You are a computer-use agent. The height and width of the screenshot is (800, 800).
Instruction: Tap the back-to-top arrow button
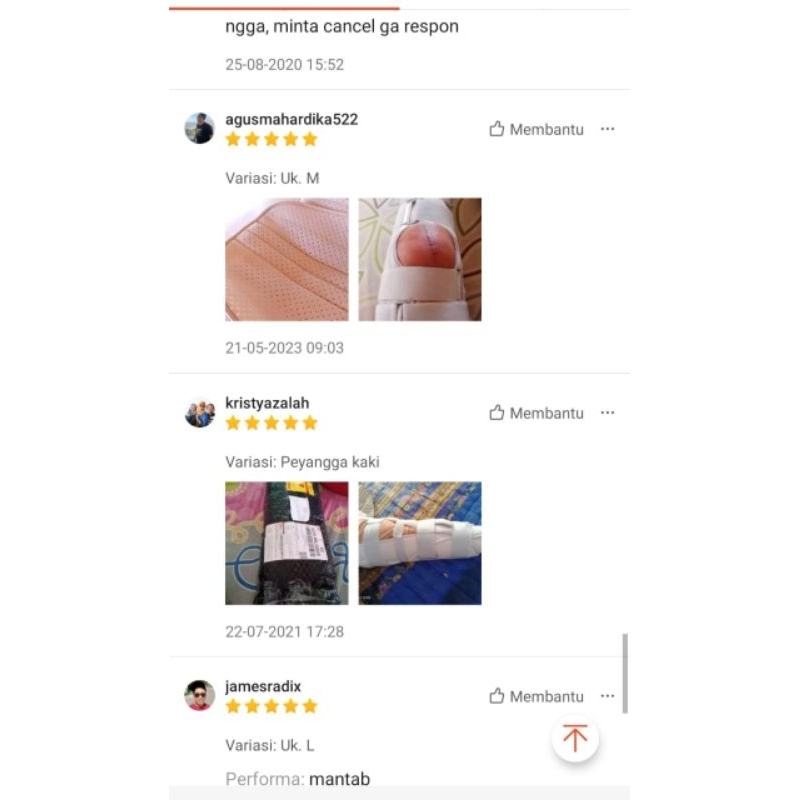575,738
